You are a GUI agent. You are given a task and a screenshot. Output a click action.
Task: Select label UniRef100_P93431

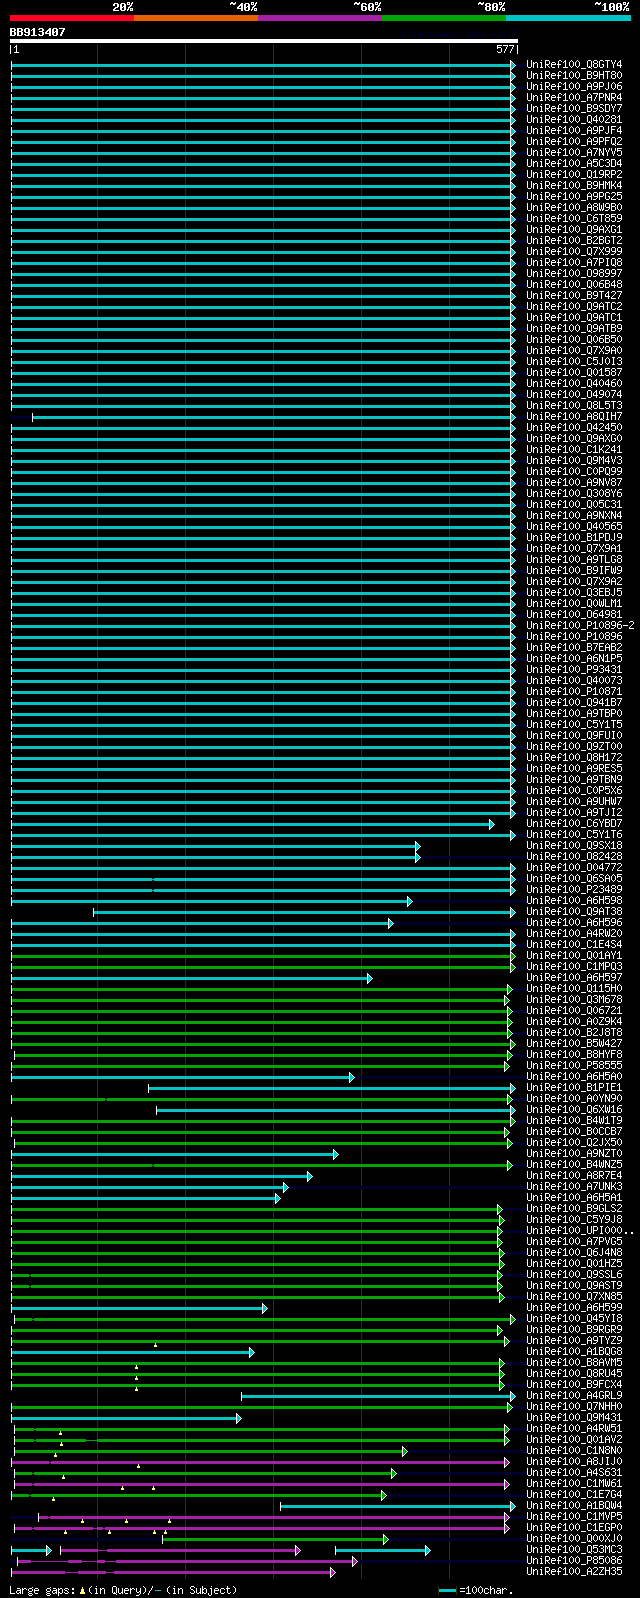point(574,669)
